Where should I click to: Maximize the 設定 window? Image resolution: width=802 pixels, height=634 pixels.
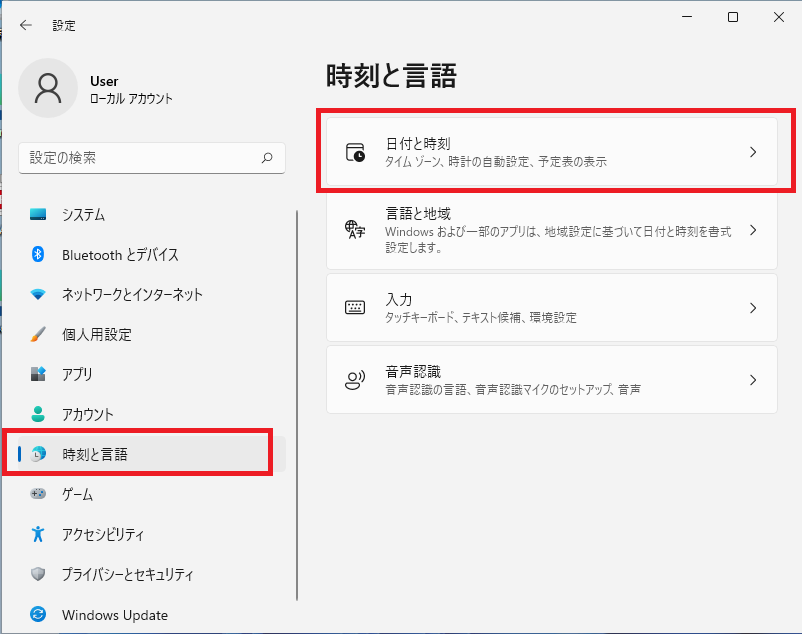[x=732, y=17]
